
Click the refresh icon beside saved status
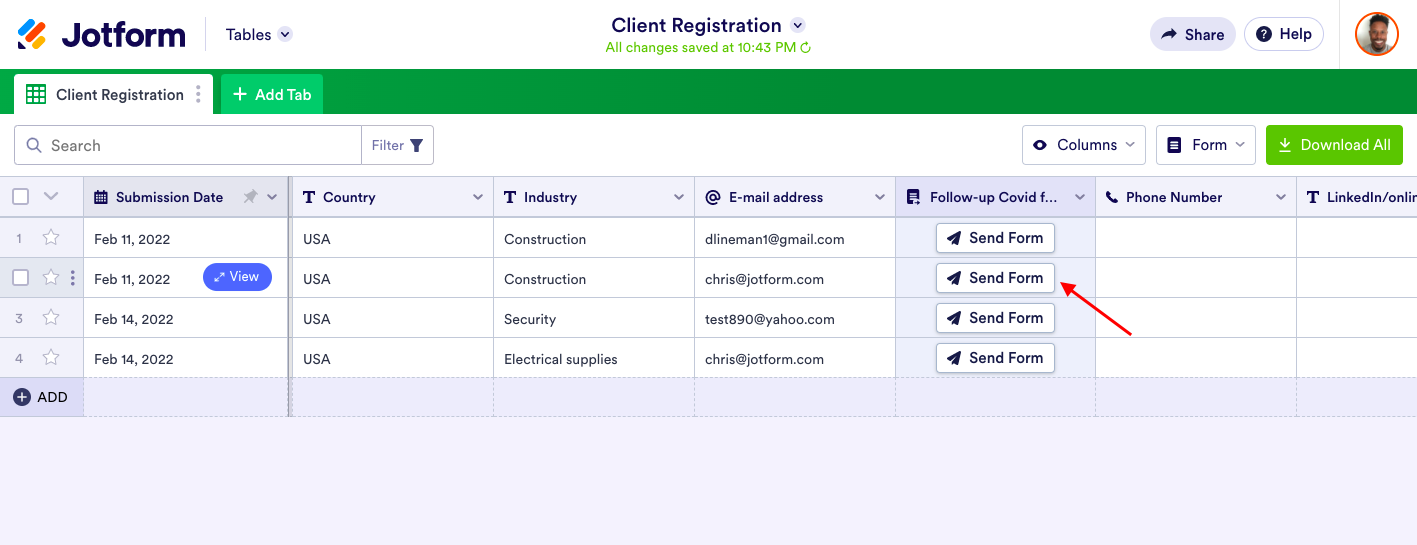806,47
